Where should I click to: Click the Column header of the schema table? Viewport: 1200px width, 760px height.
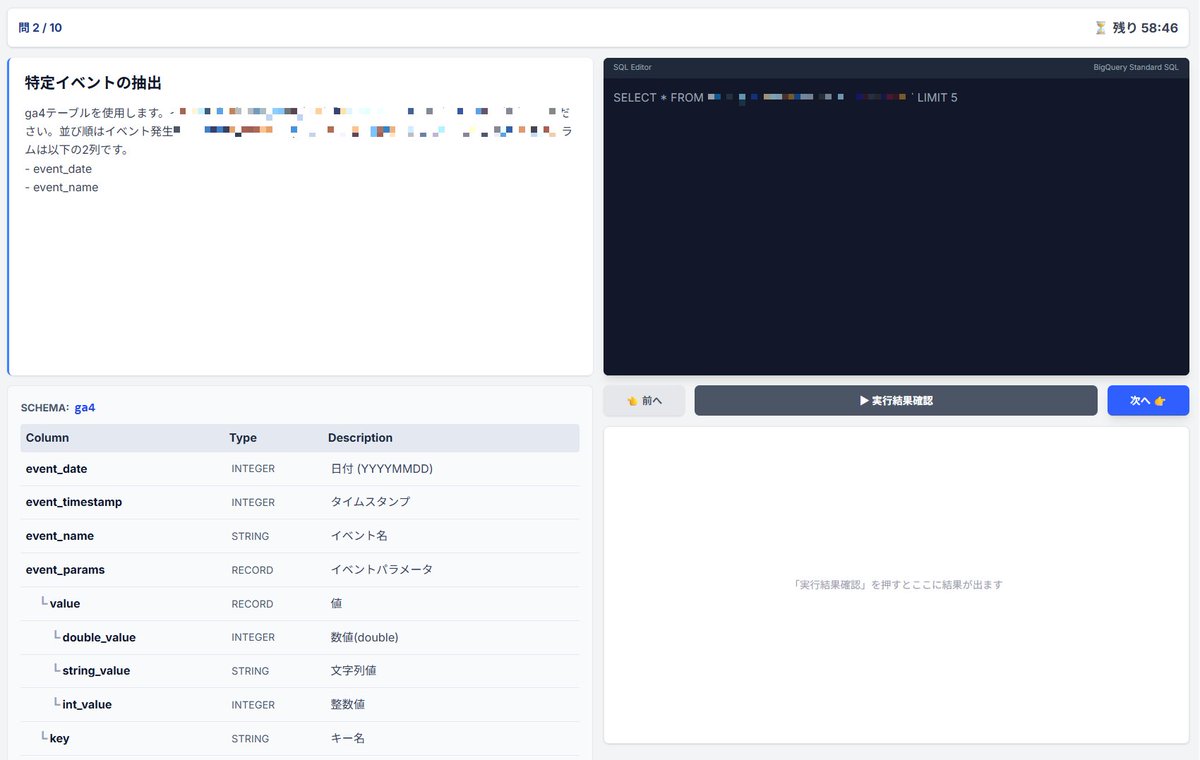[x=48, y=437]
